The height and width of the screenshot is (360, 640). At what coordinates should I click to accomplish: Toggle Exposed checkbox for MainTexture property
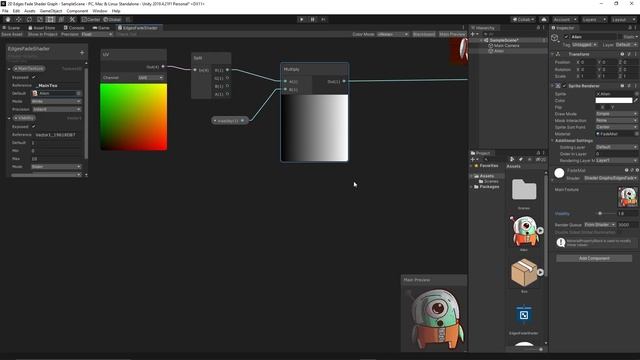click(34, 77)
